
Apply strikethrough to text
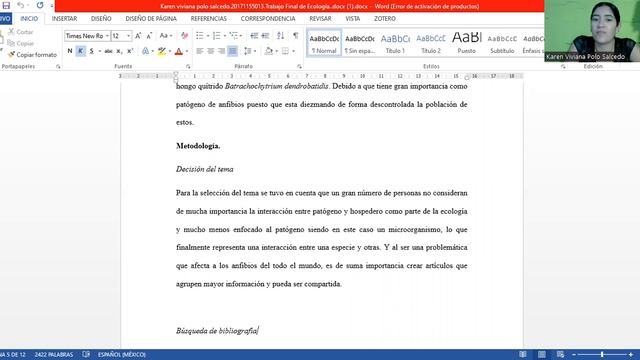click(x=108, y=51)
